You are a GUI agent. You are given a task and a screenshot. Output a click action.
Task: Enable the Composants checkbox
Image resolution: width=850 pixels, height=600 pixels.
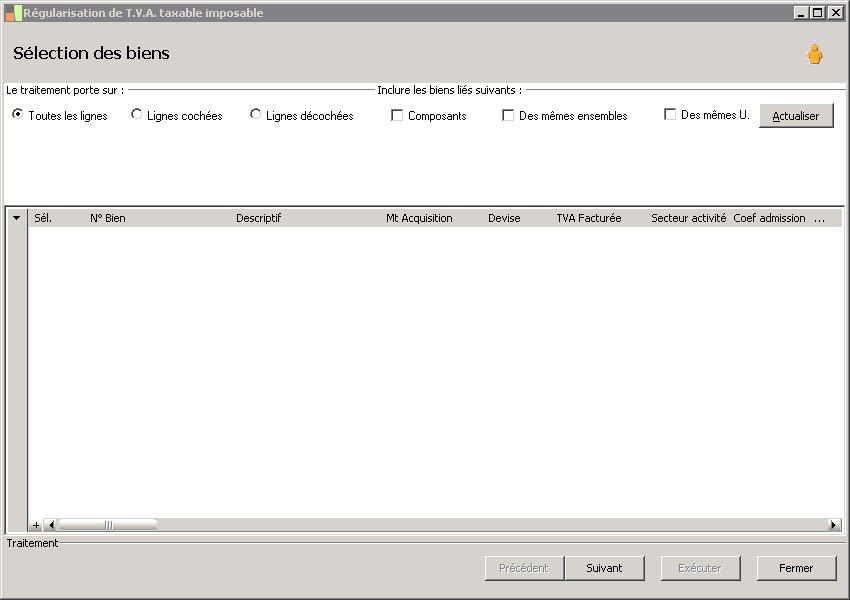[397, 115]
